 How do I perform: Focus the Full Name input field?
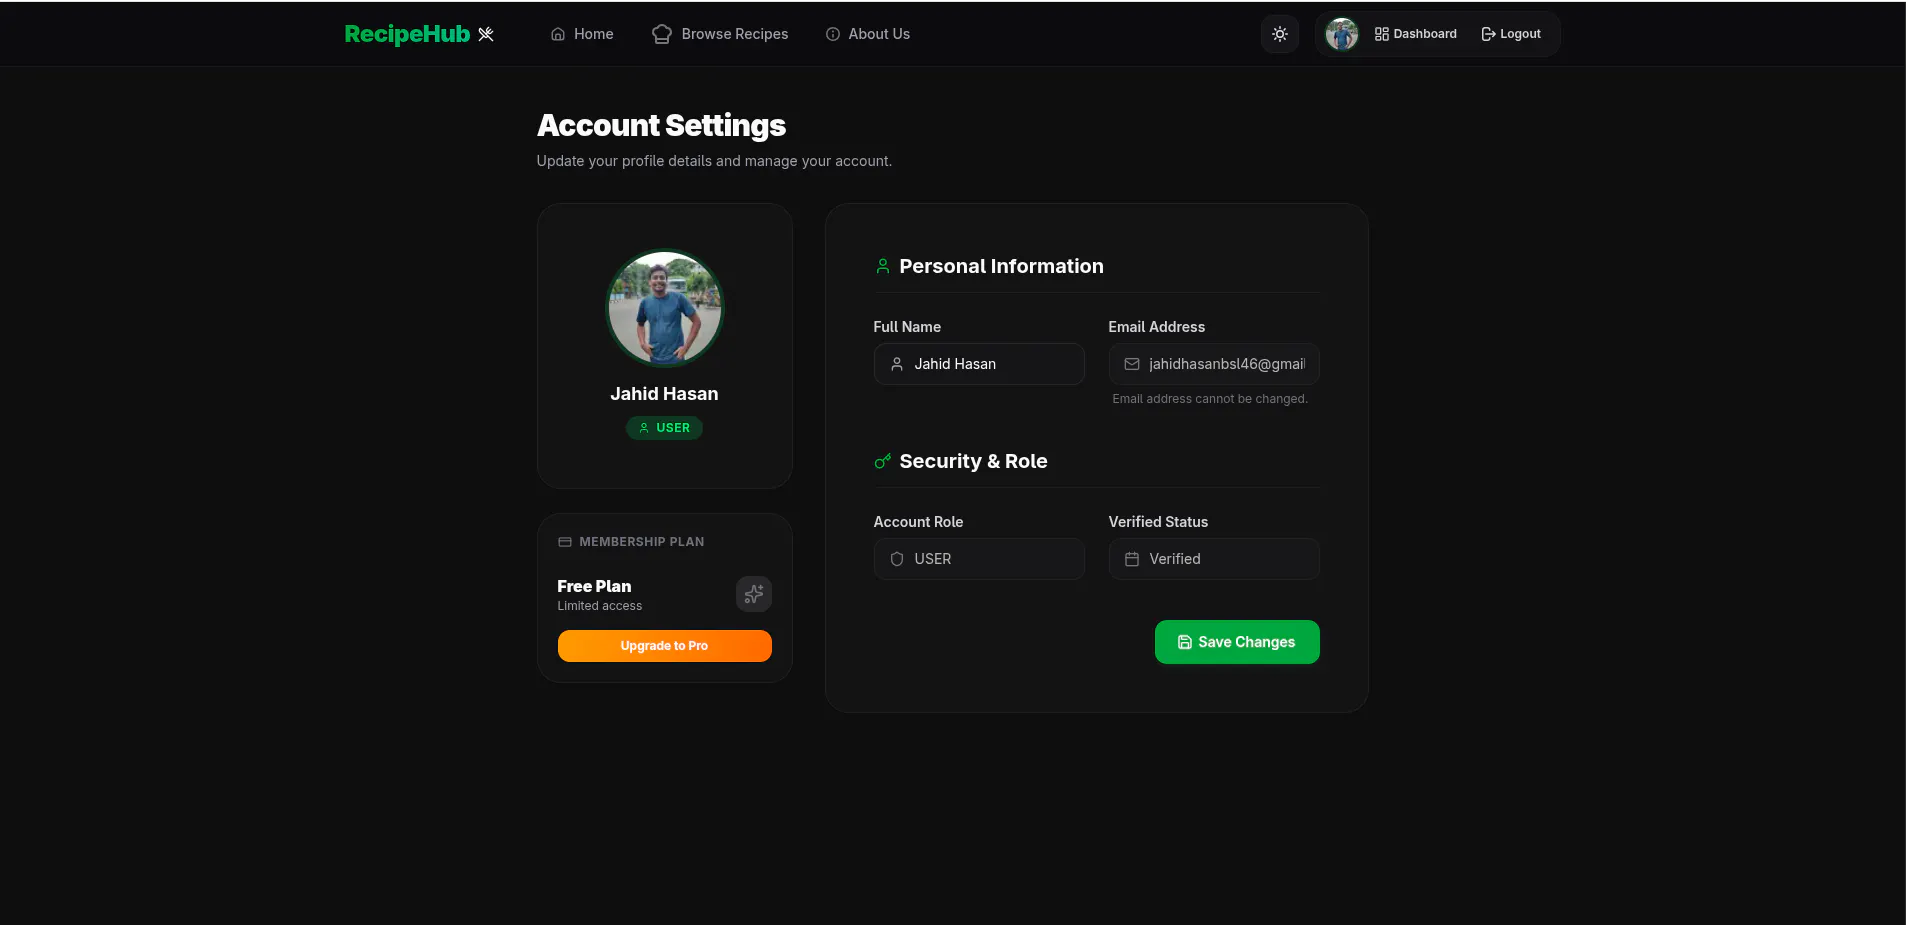[x=979, y=364]
